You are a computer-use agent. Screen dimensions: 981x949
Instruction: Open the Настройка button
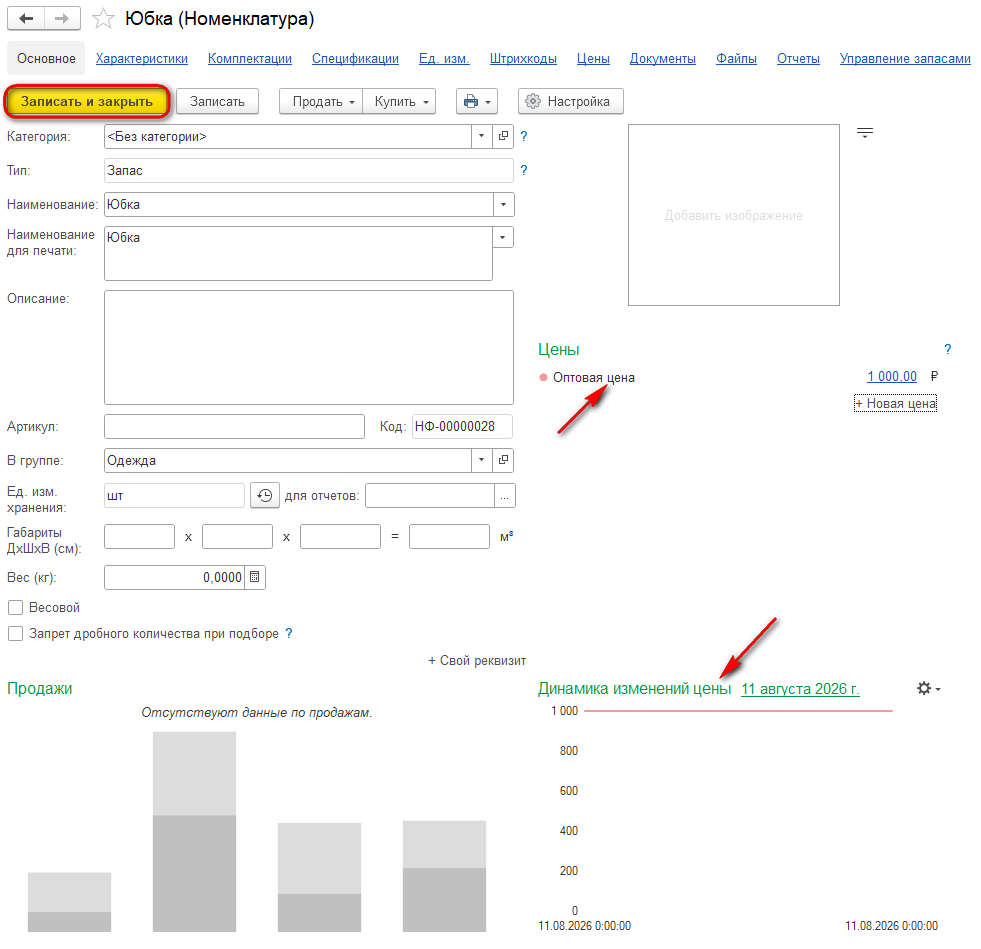tap(571, 101)
